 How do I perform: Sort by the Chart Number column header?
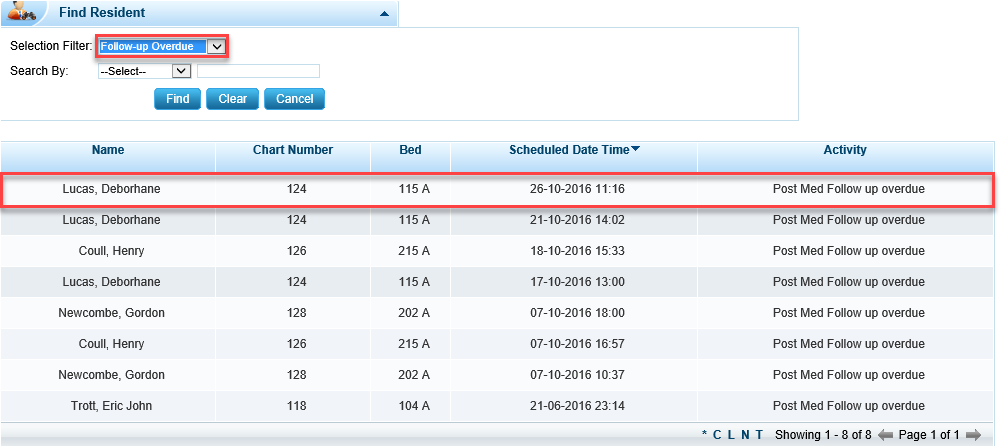pos(293,150)
